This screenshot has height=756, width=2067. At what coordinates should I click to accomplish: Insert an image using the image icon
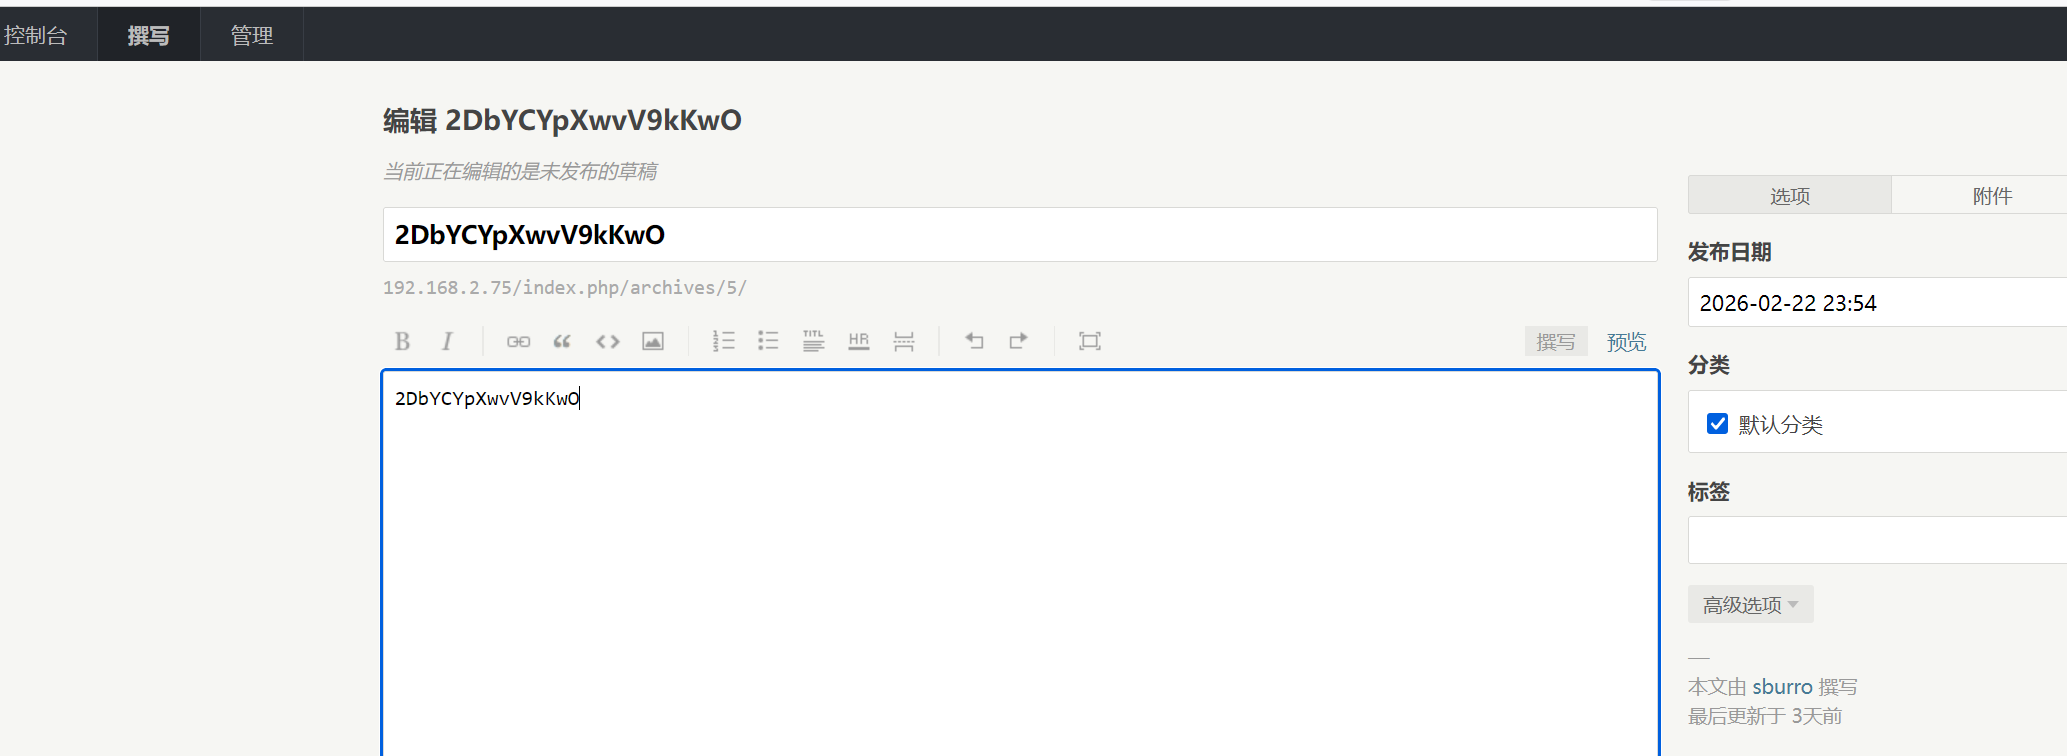click(653, 342)
